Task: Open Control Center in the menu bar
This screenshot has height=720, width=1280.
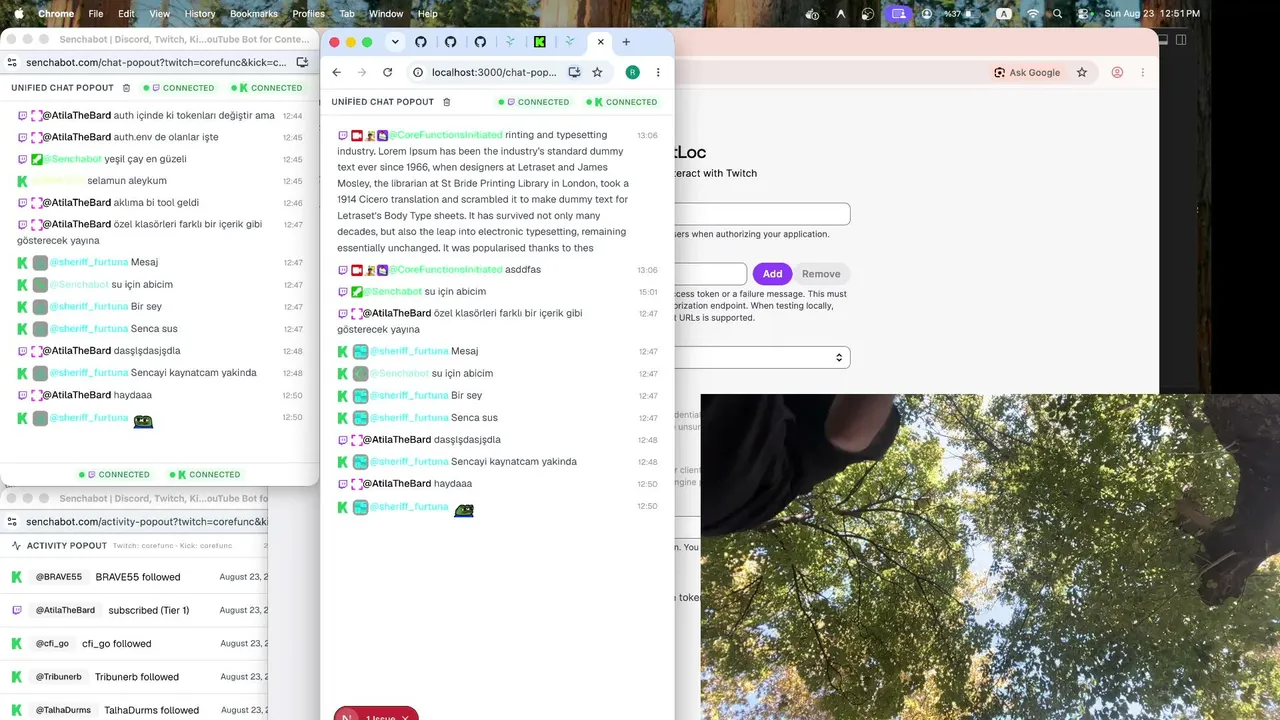Action: [1083, 14]
